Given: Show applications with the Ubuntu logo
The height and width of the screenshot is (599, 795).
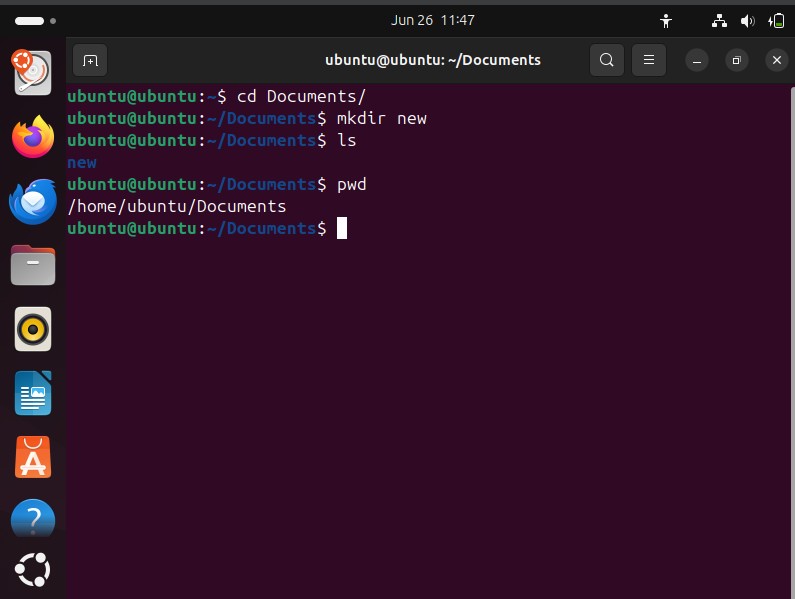Looking at the screenshot, I should [33, 570].
